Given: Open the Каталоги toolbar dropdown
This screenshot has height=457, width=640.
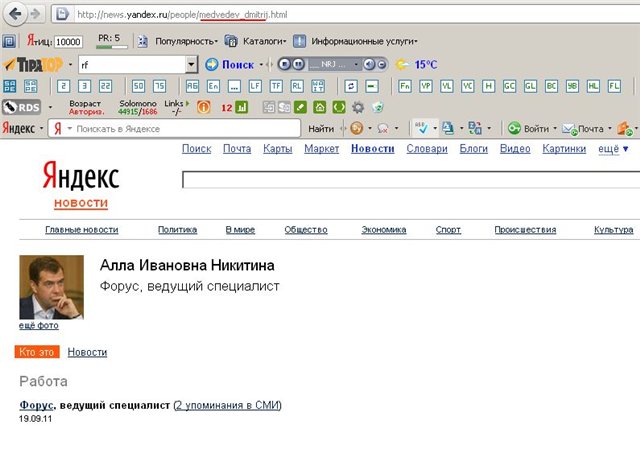Looking at the screenshot, I should click(x=264, y=41).
